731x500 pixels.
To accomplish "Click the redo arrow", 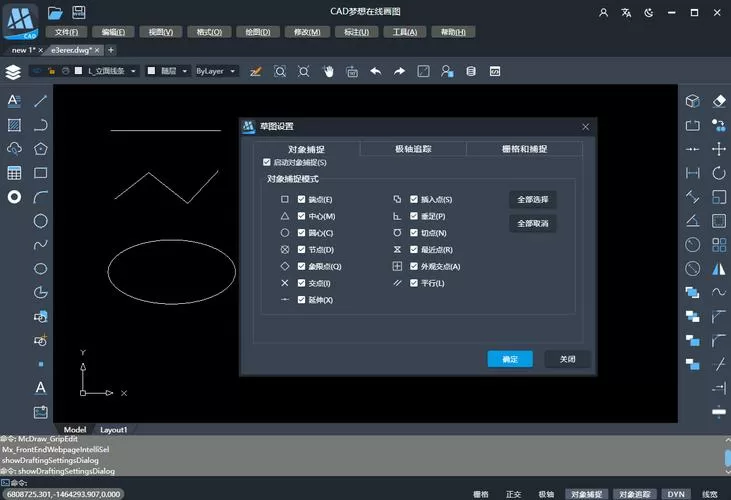I will coord(399,71).
